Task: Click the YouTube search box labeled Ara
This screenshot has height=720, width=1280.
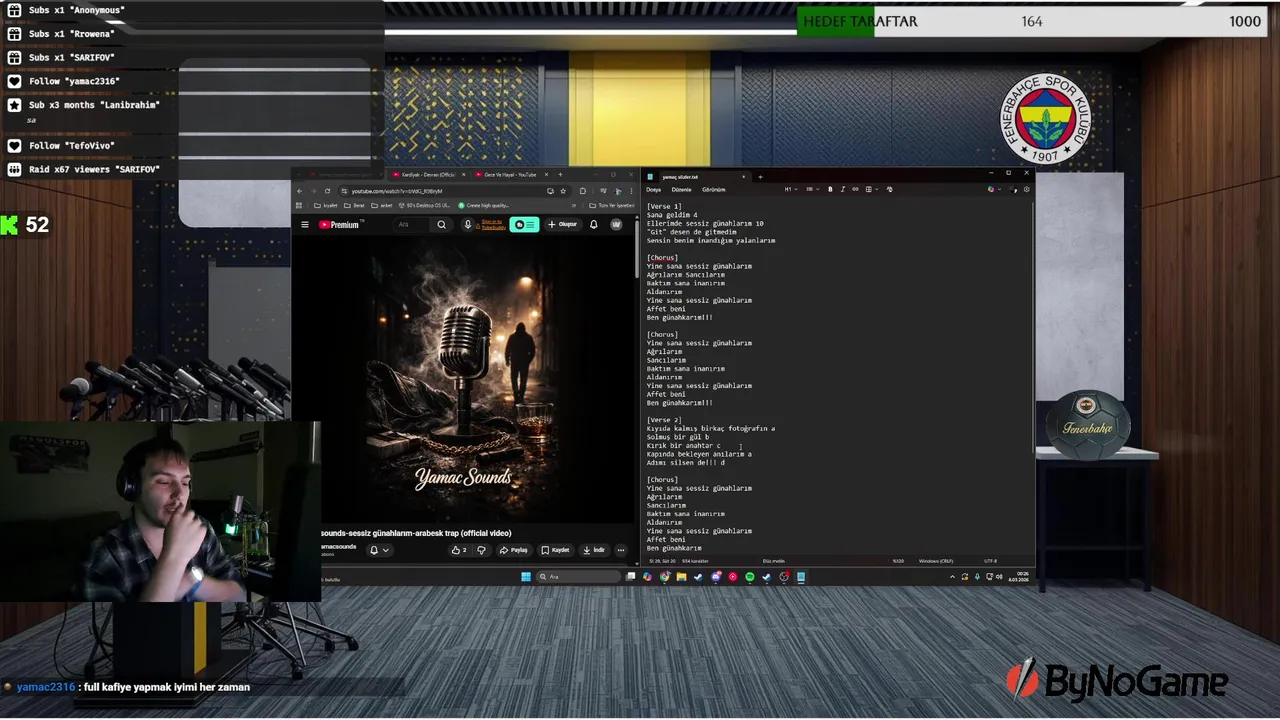Action: tap(410, 225)
